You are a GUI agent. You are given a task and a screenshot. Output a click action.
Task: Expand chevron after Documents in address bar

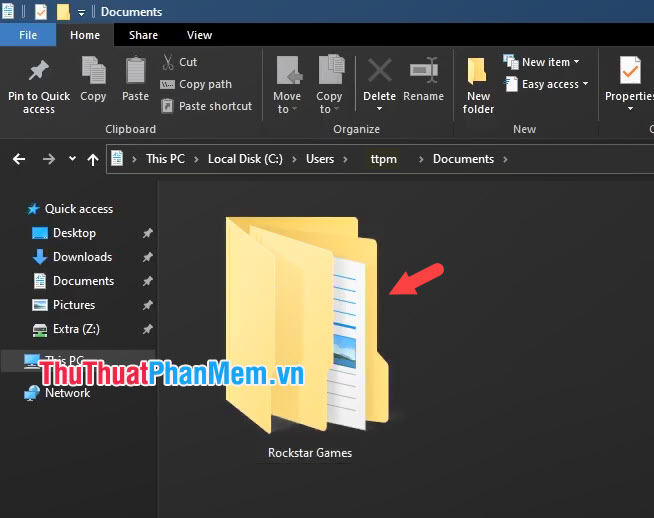pos(505,159)
